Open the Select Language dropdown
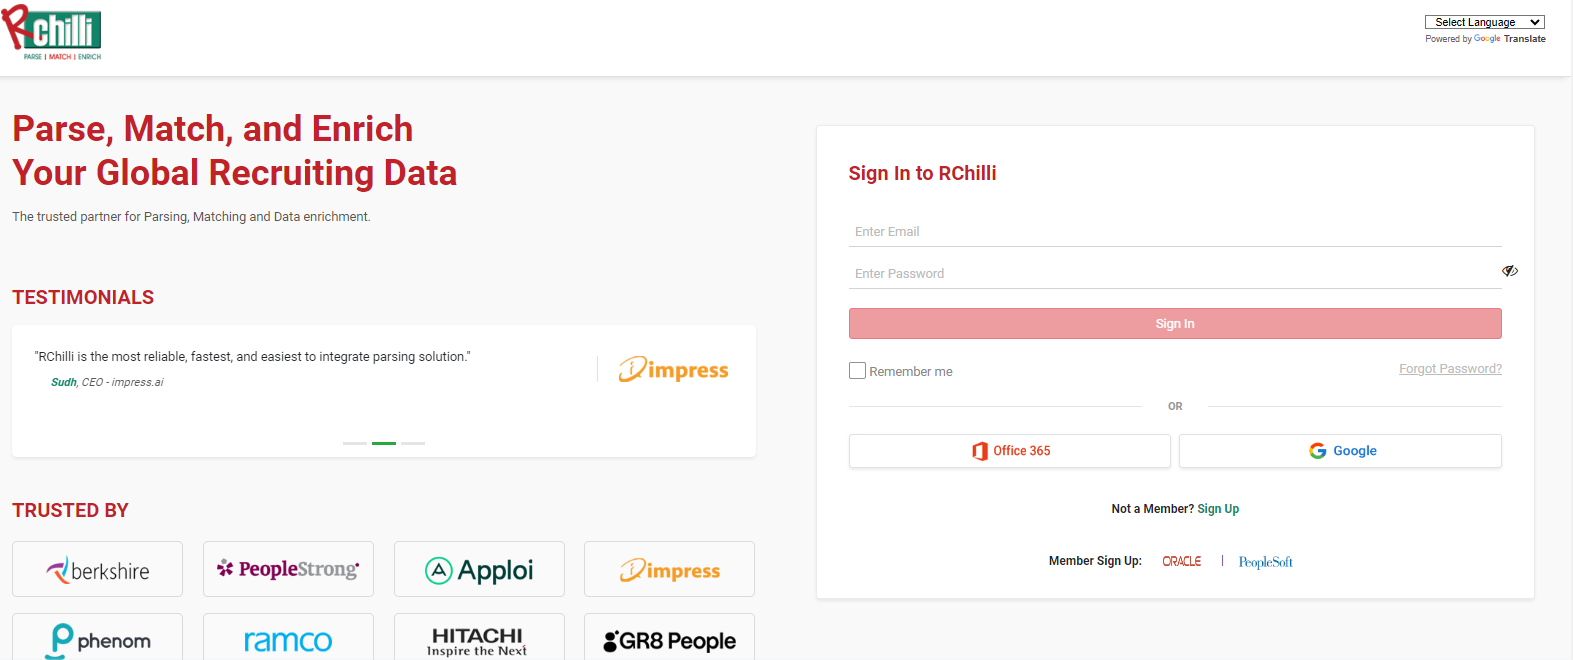1573x660 pixels. [x=1484, y=22]
